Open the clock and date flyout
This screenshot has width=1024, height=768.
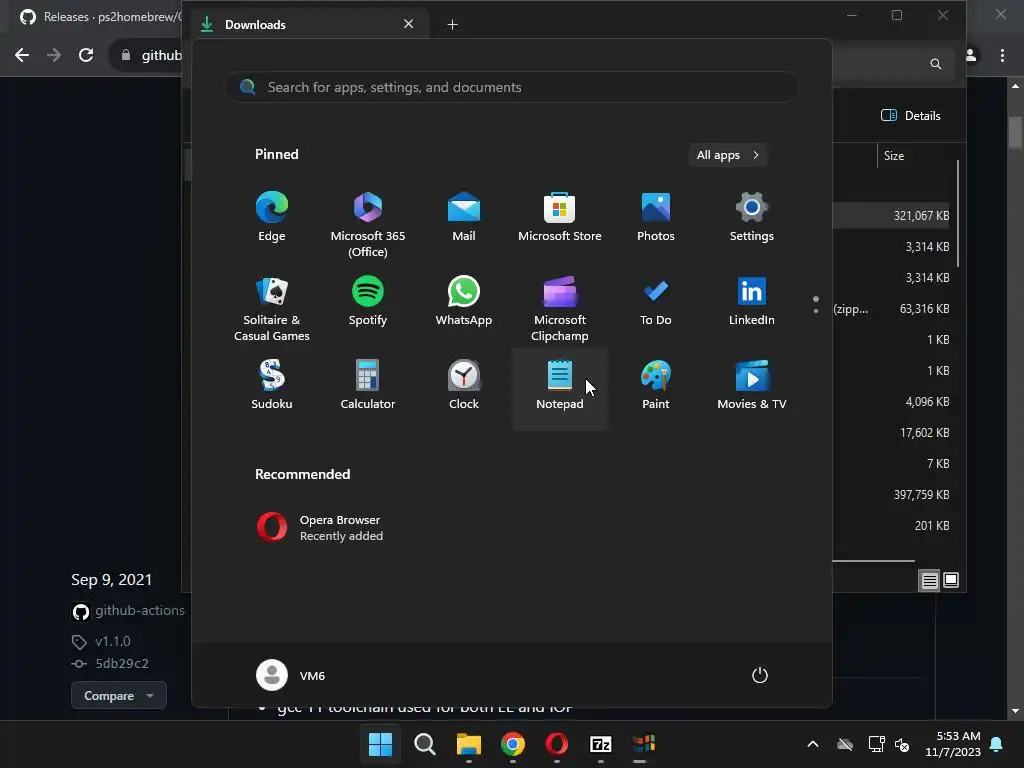953,744
